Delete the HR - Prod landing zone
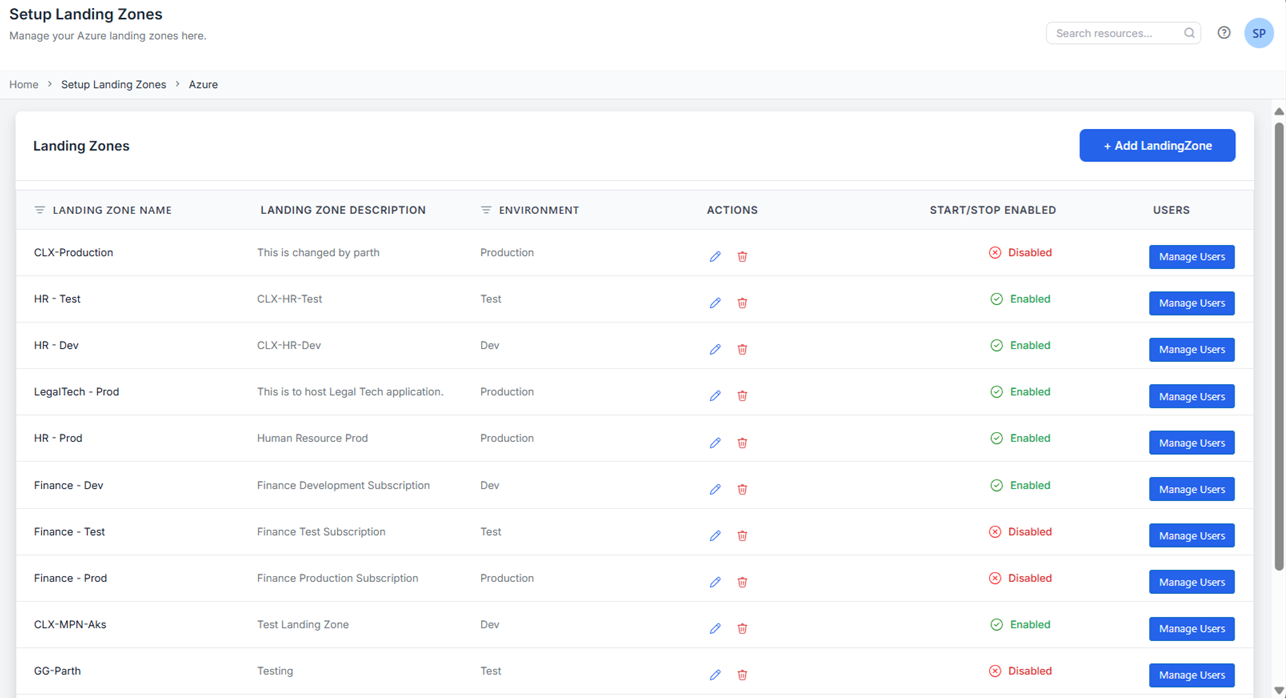The height and width of the screenshot is (698, 1286). [x=742, y=443]
